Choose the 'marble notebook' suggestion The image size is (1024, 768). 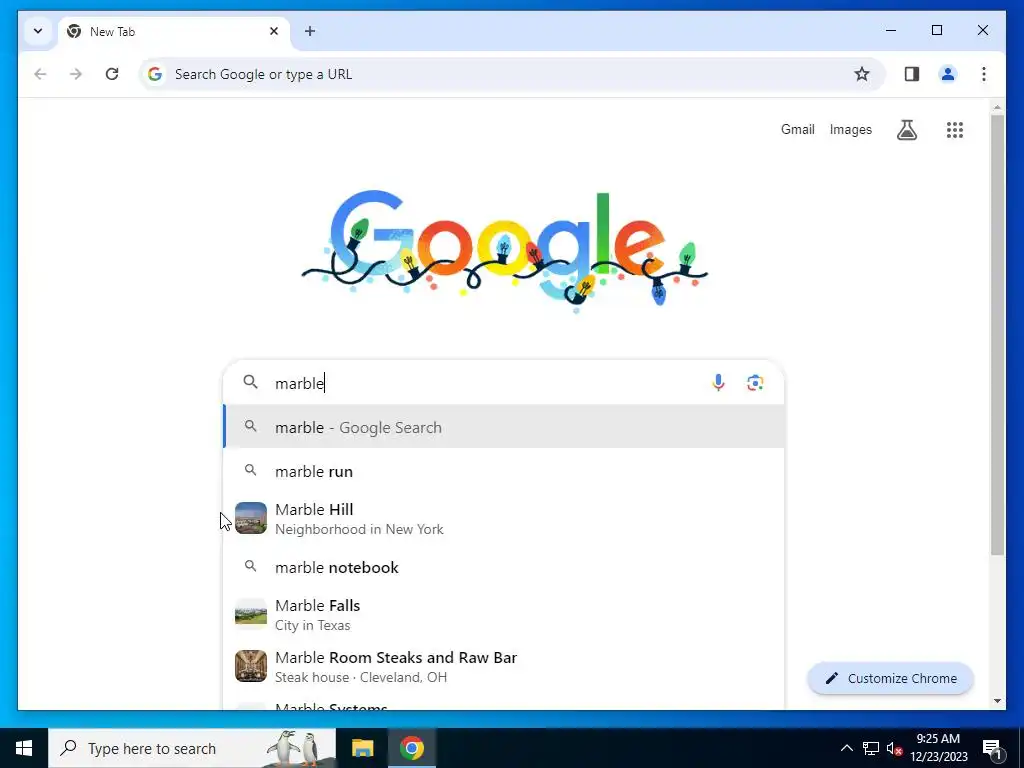(x=504, y=567)
